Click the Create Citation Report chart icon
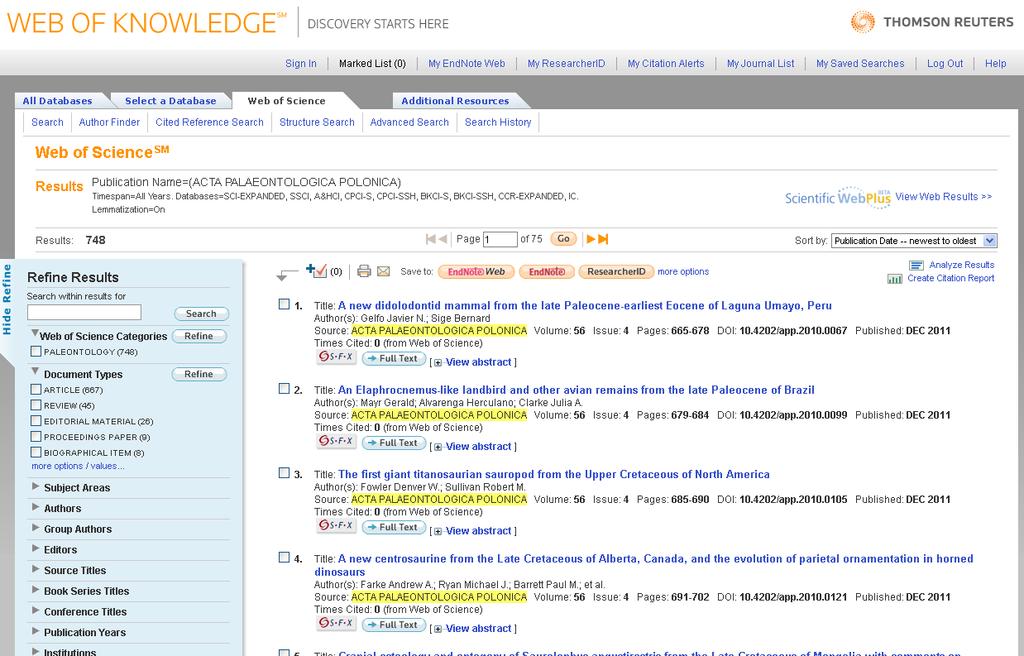 [895, 279]
